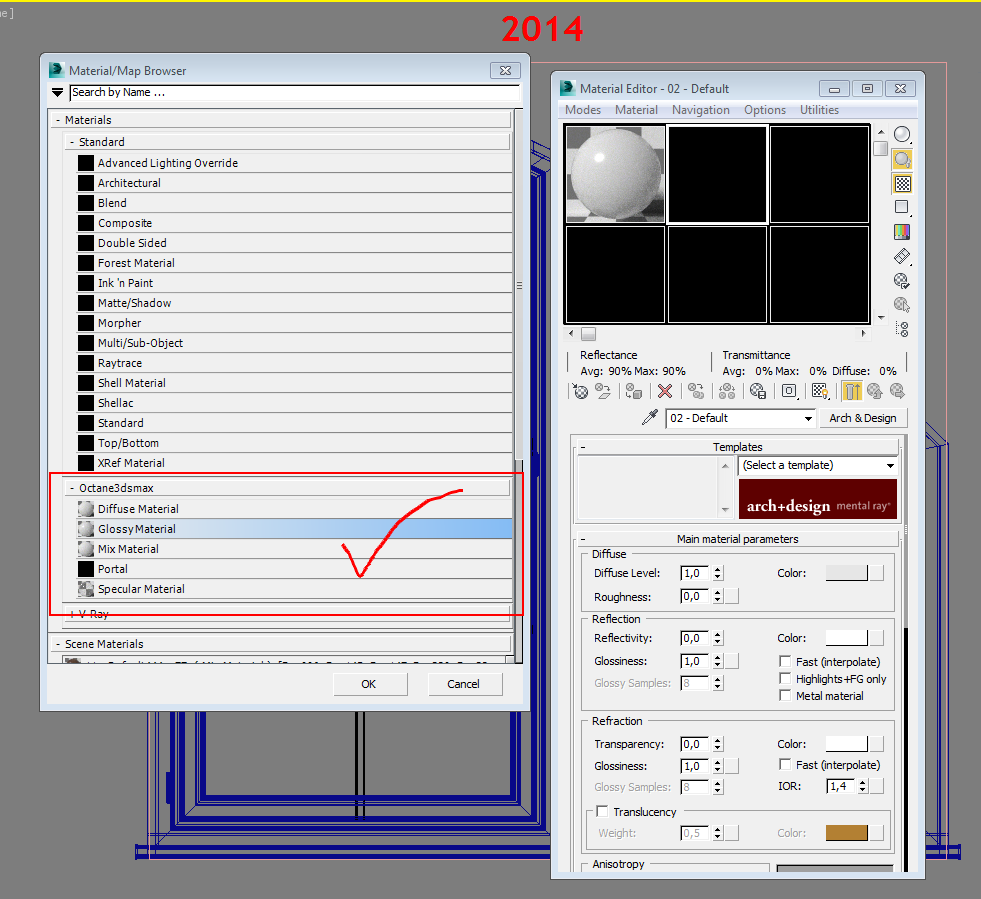Click the Make Preview film icon

point(902,256)
